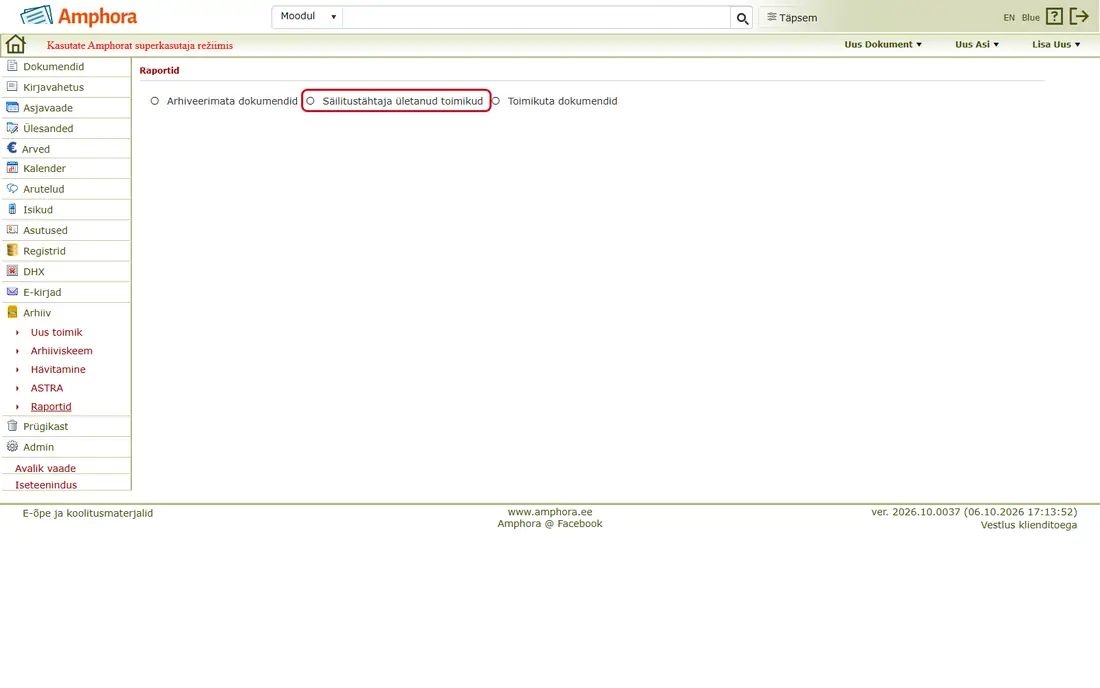Click the DHX sidebar icon
The width and height of the screenshot is (1100, 688).
(x=12, y=271)
